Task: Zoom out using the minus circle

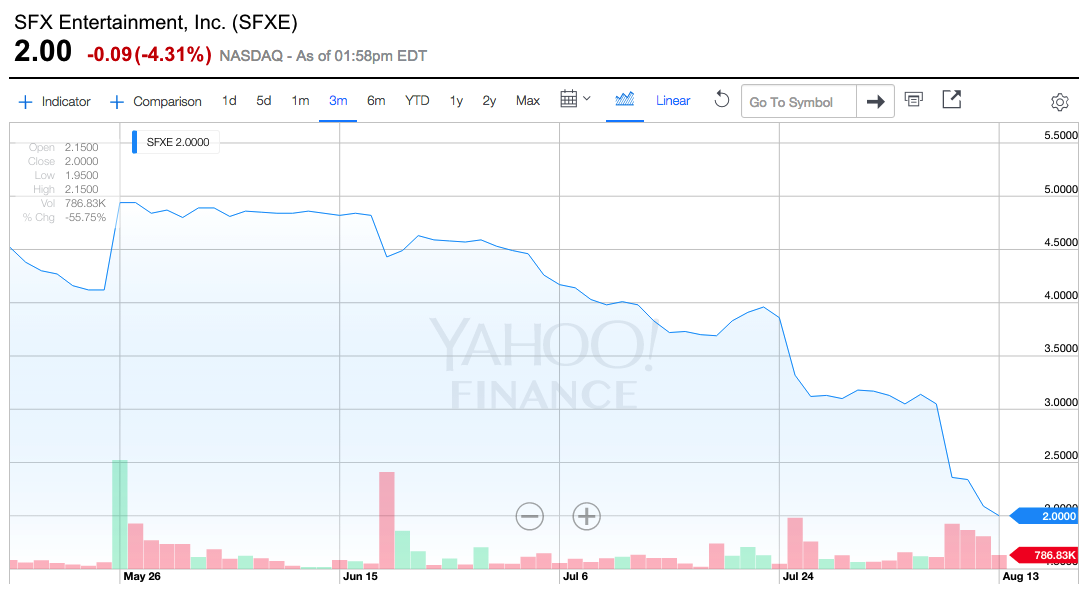Action: 530,516
